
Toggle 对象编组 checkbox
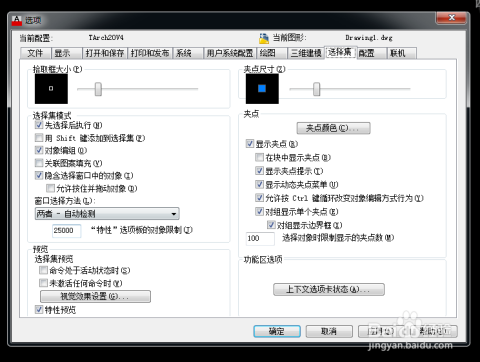click(x=39, y=150)
